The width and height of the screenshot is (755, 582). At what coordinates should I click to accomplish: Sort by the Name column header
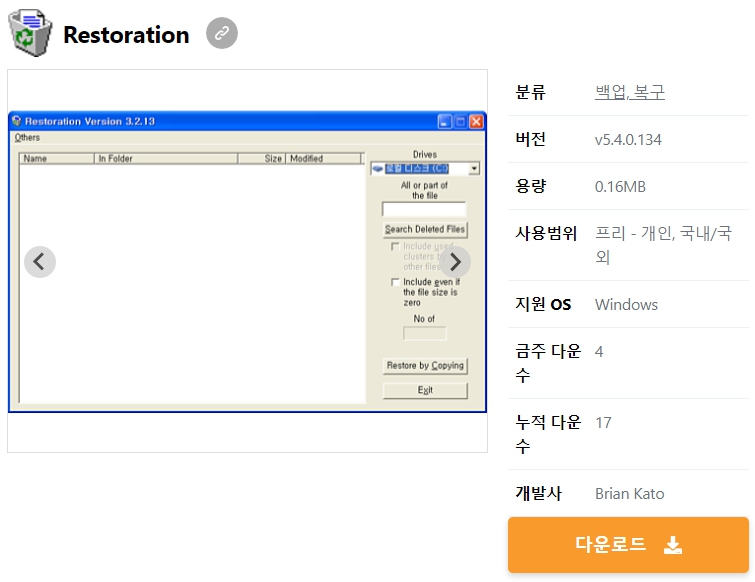coord(57,158)
